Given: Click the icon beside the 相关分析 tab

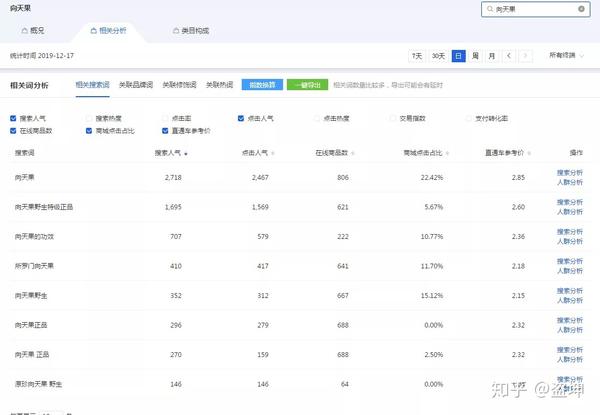Looking at the screenshot, I should point(93,31).
